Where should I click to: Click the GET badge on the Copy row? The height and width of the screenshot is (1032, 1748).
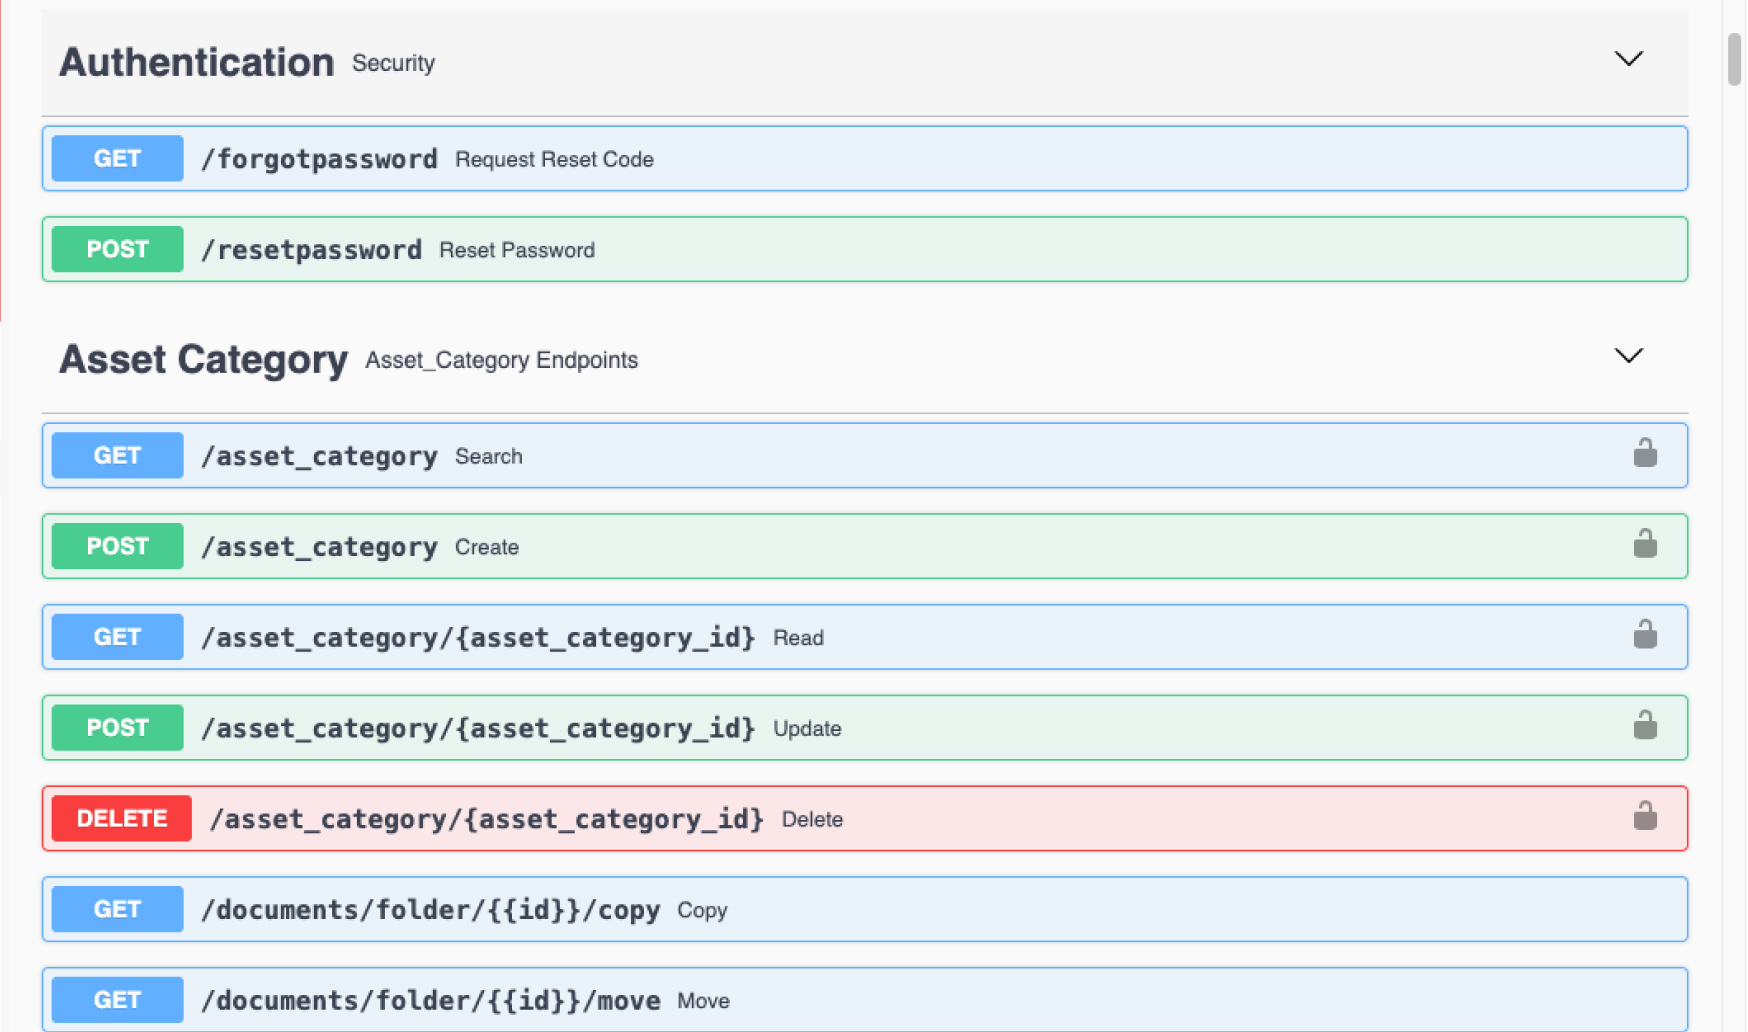(x=117, y=909)
